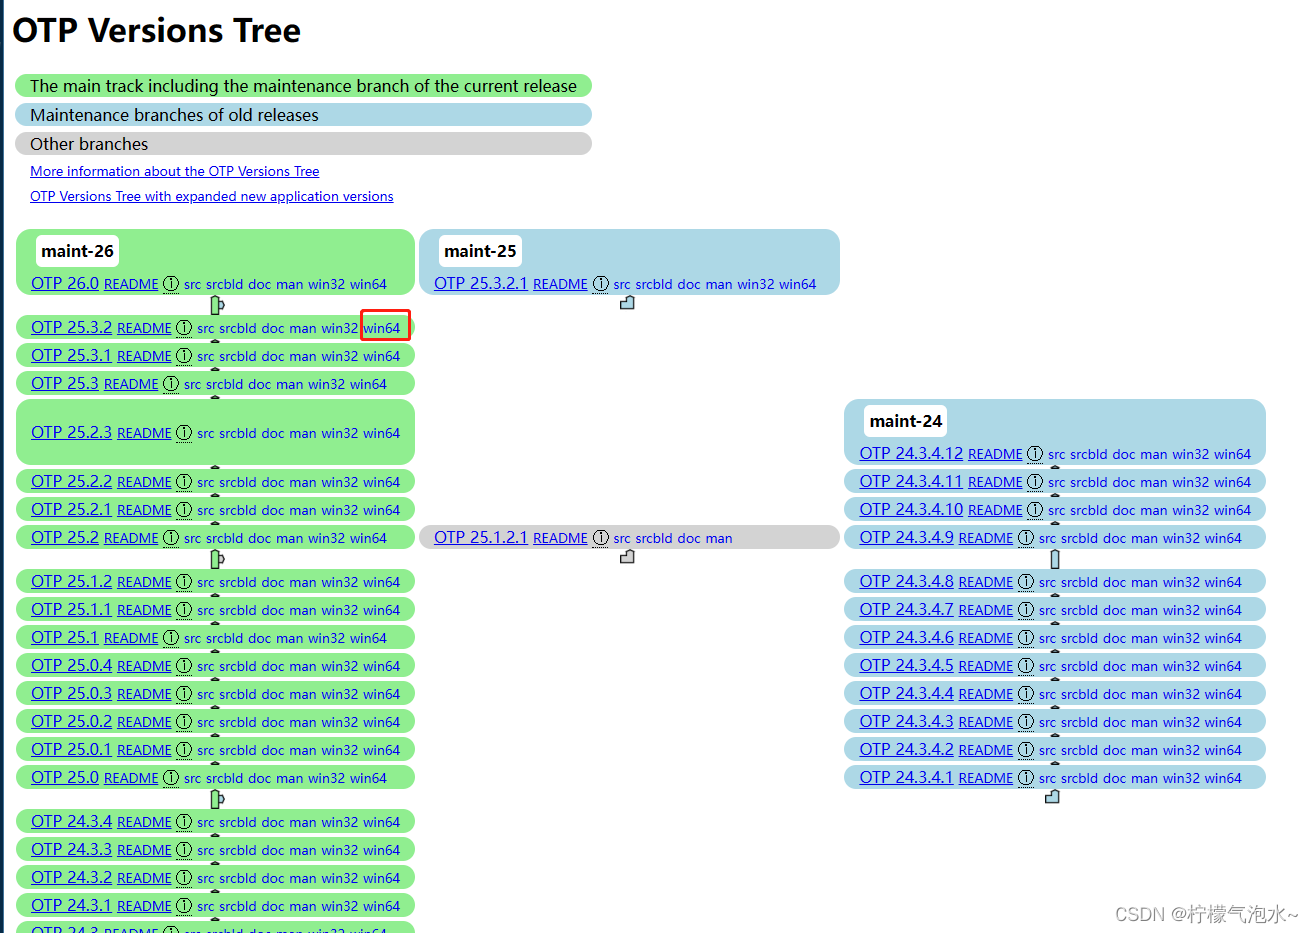Screen dimensions: 1313x933
Task: Open man link for OTP 24.3.4.2
Action: tap(1145, 750)
